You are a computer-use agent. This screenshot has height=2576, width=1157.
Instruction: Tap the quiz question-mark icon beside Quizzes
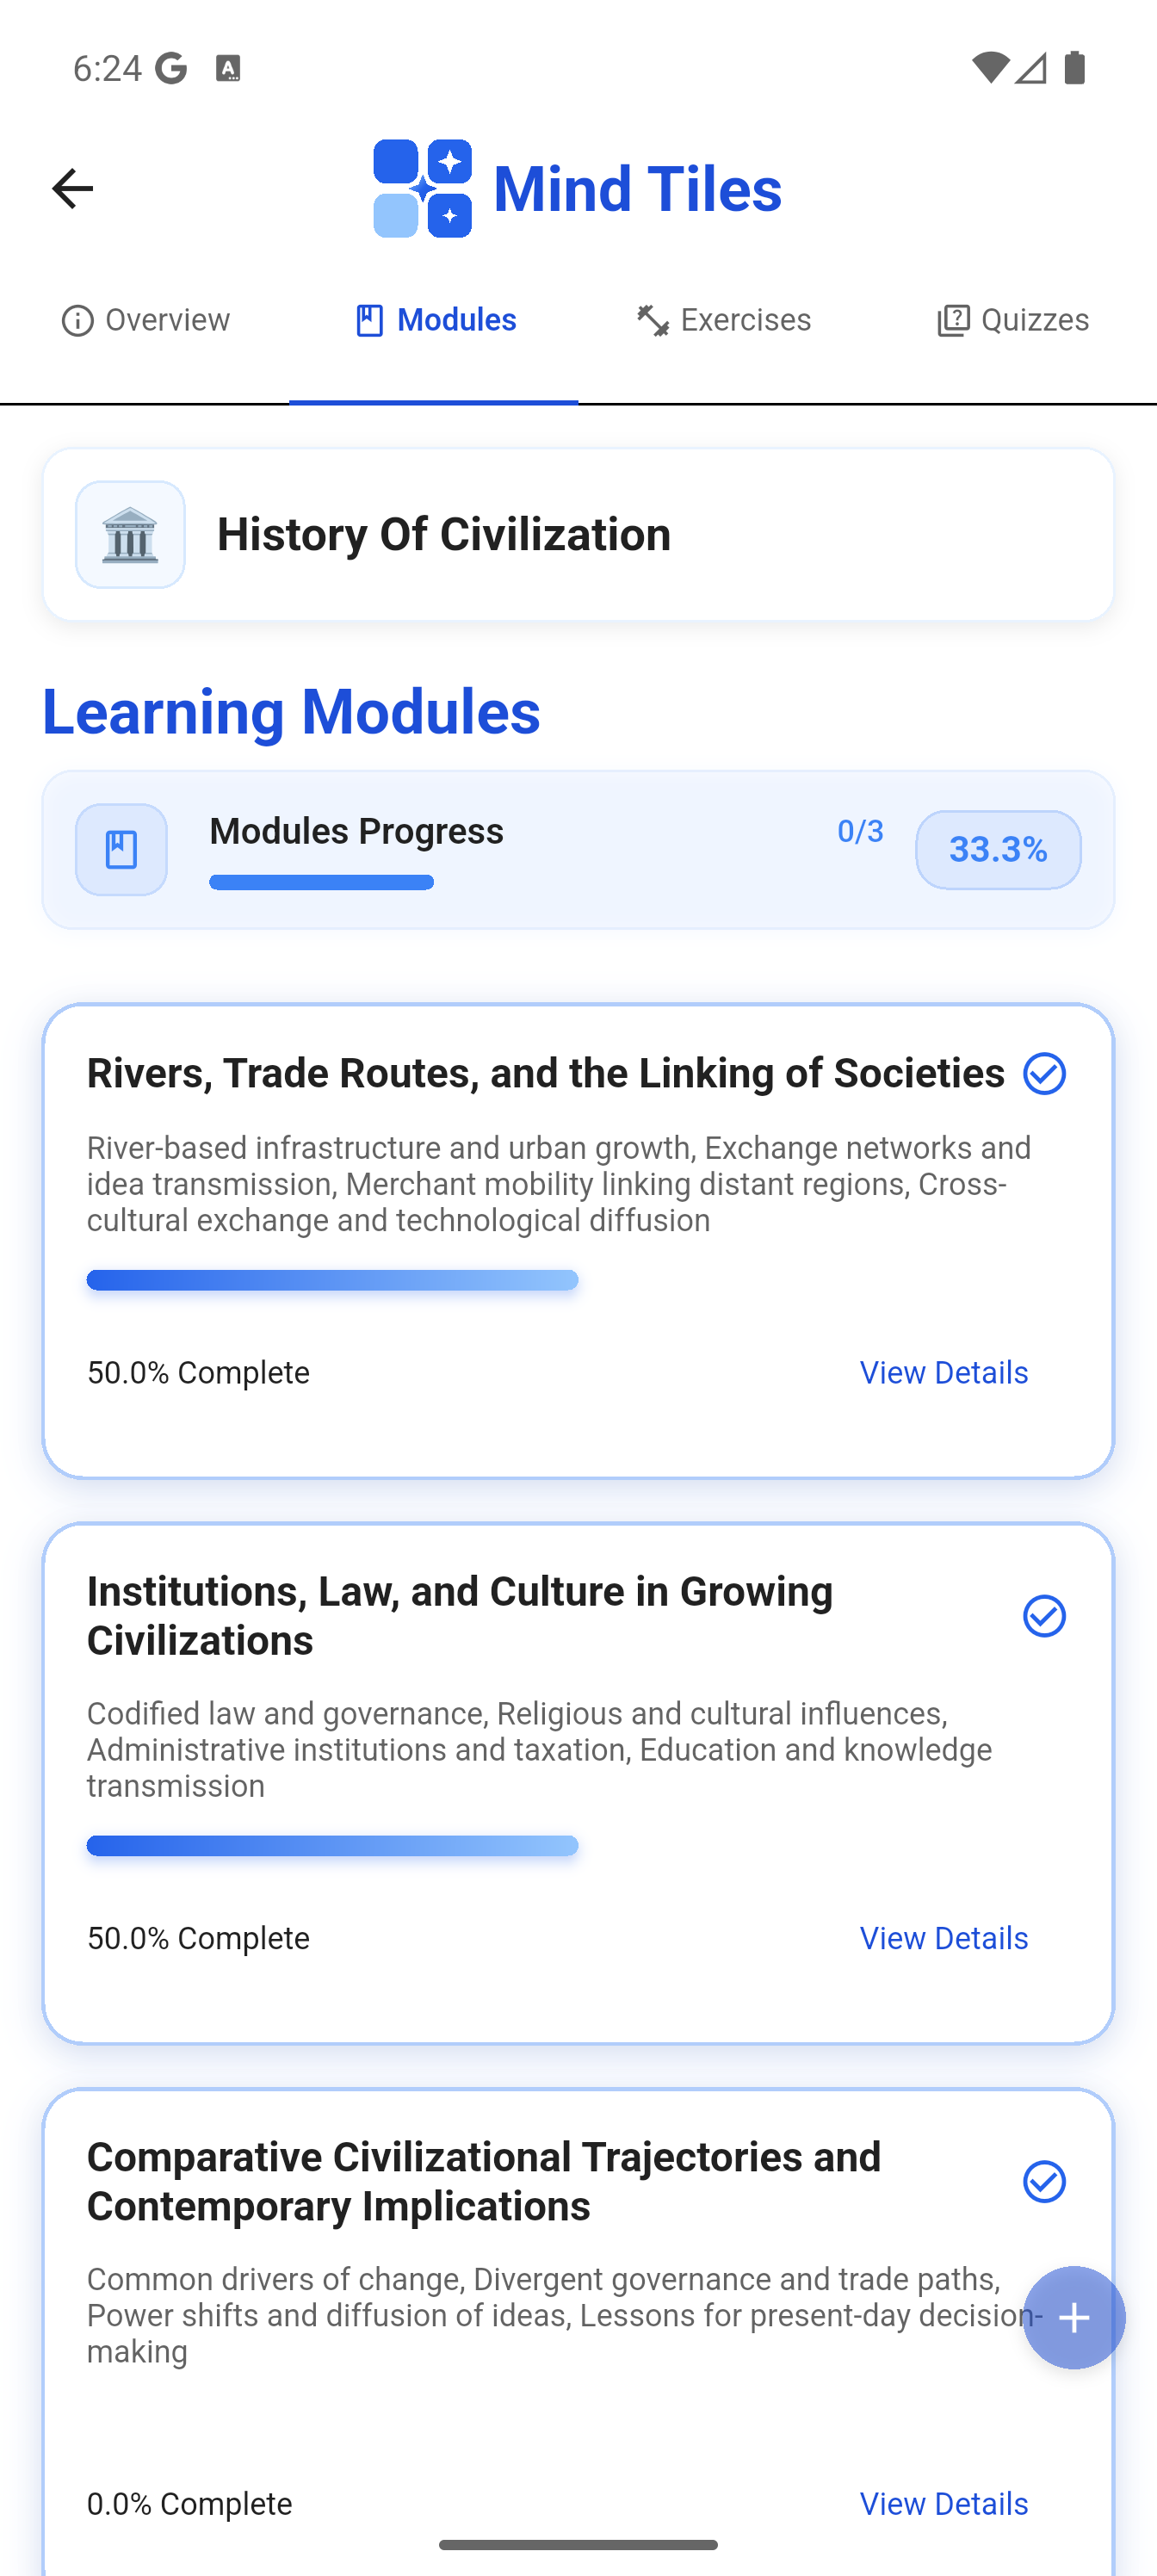(x=953, y=320)
